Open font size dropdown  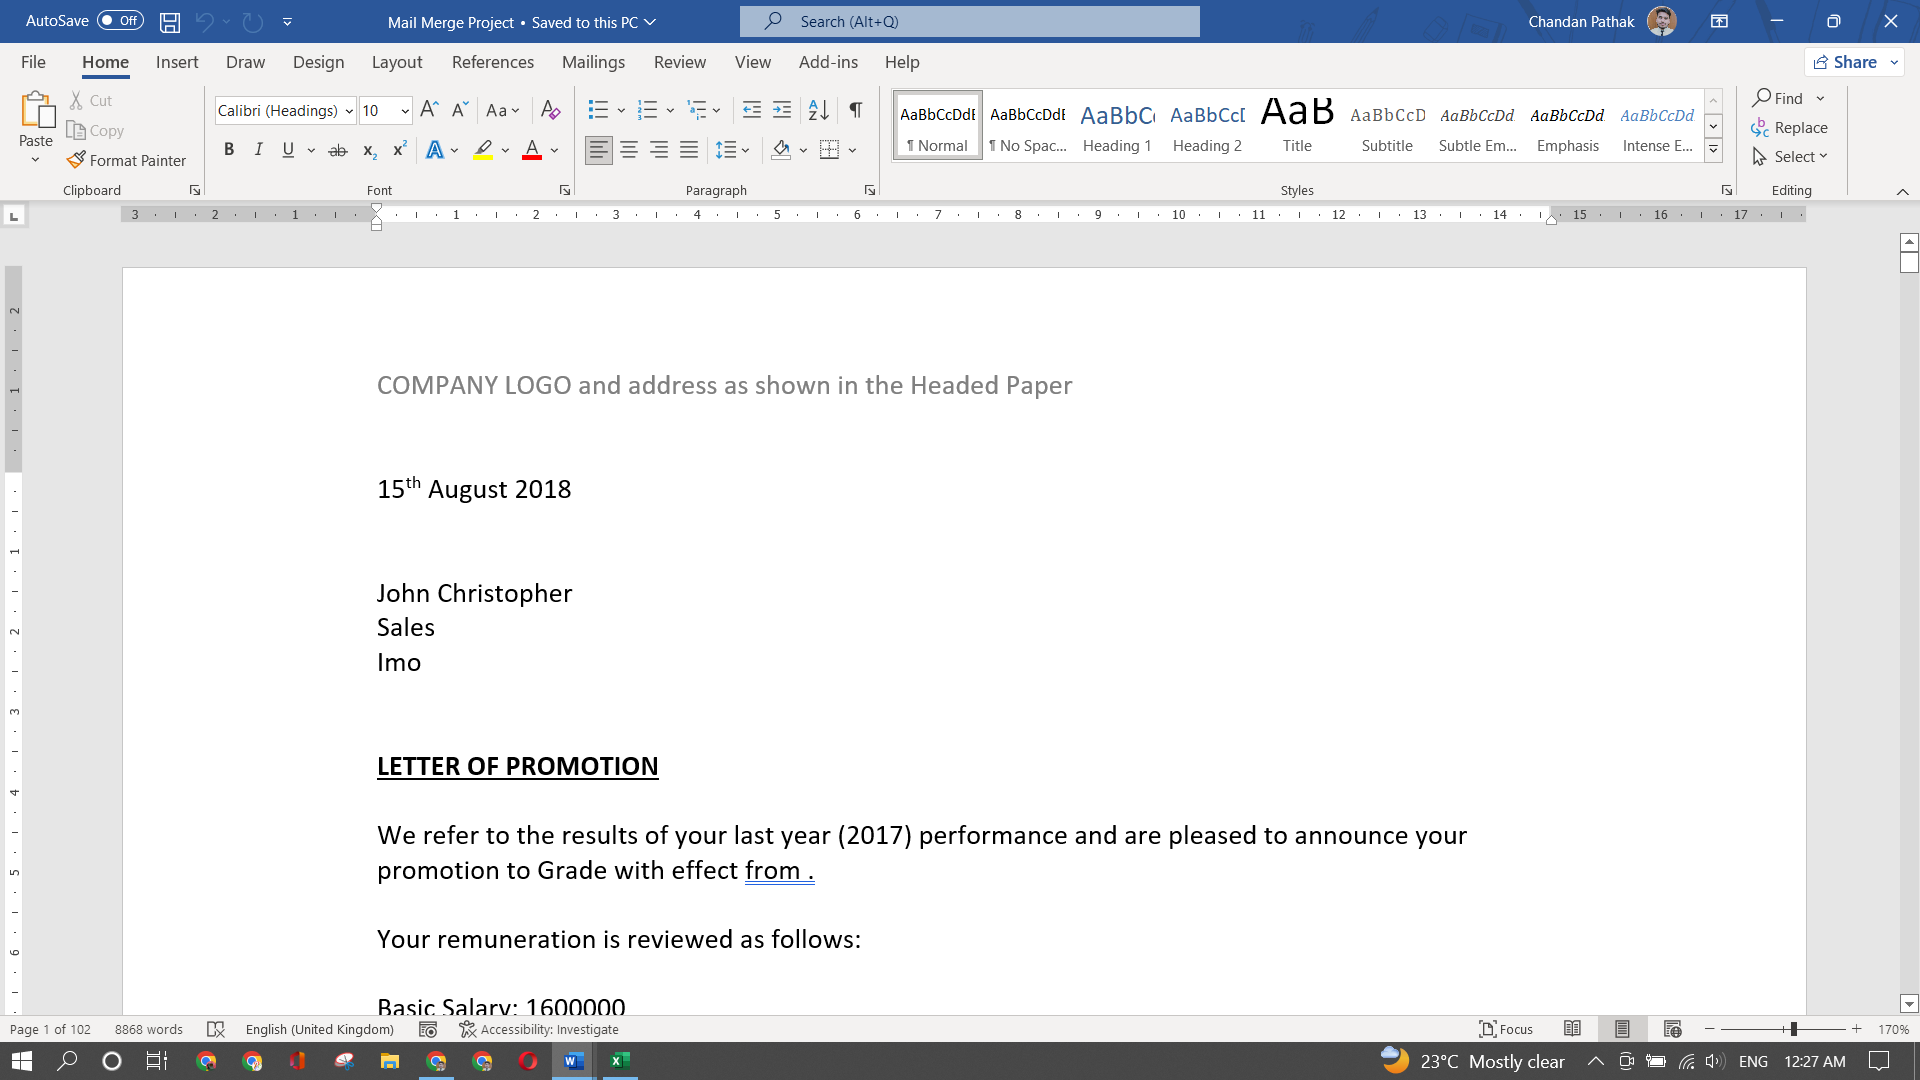[405, 111]
